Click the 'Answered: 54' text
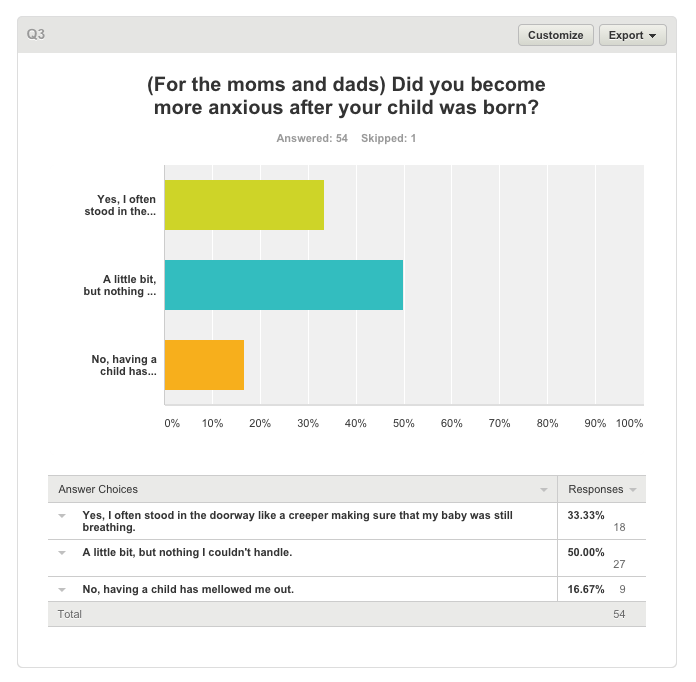696x682 pixels. pyautogui.click(x=312, y=138)
